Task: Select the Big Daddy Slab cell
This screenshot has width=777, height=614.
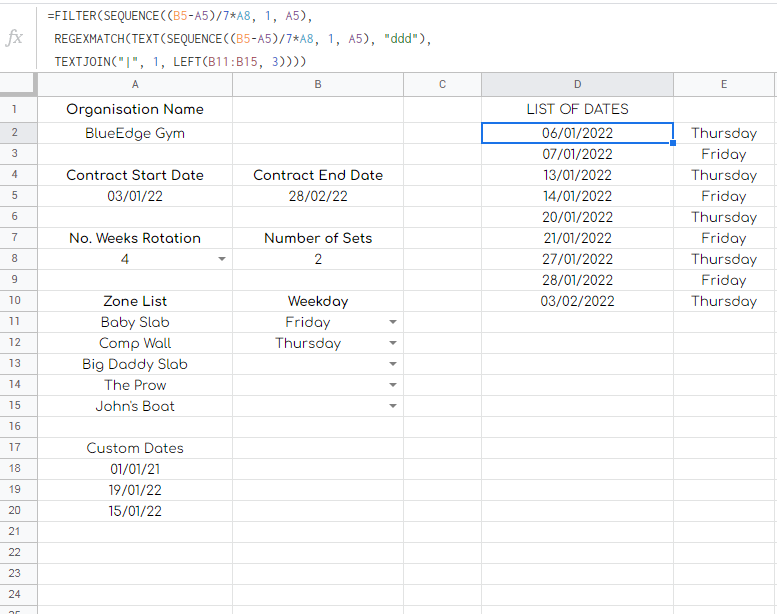Action: [135, 364]
